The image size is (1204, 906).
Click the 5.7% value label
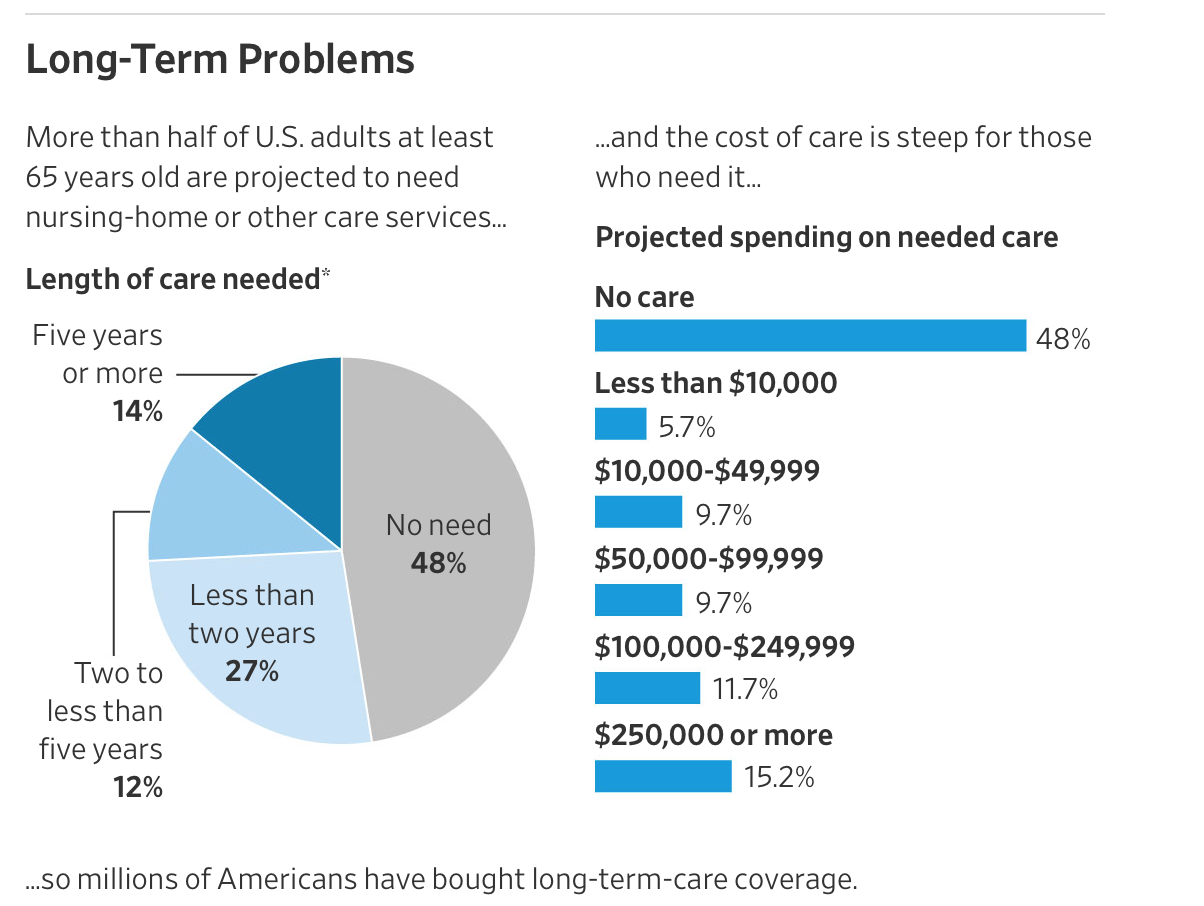(687, 427)
